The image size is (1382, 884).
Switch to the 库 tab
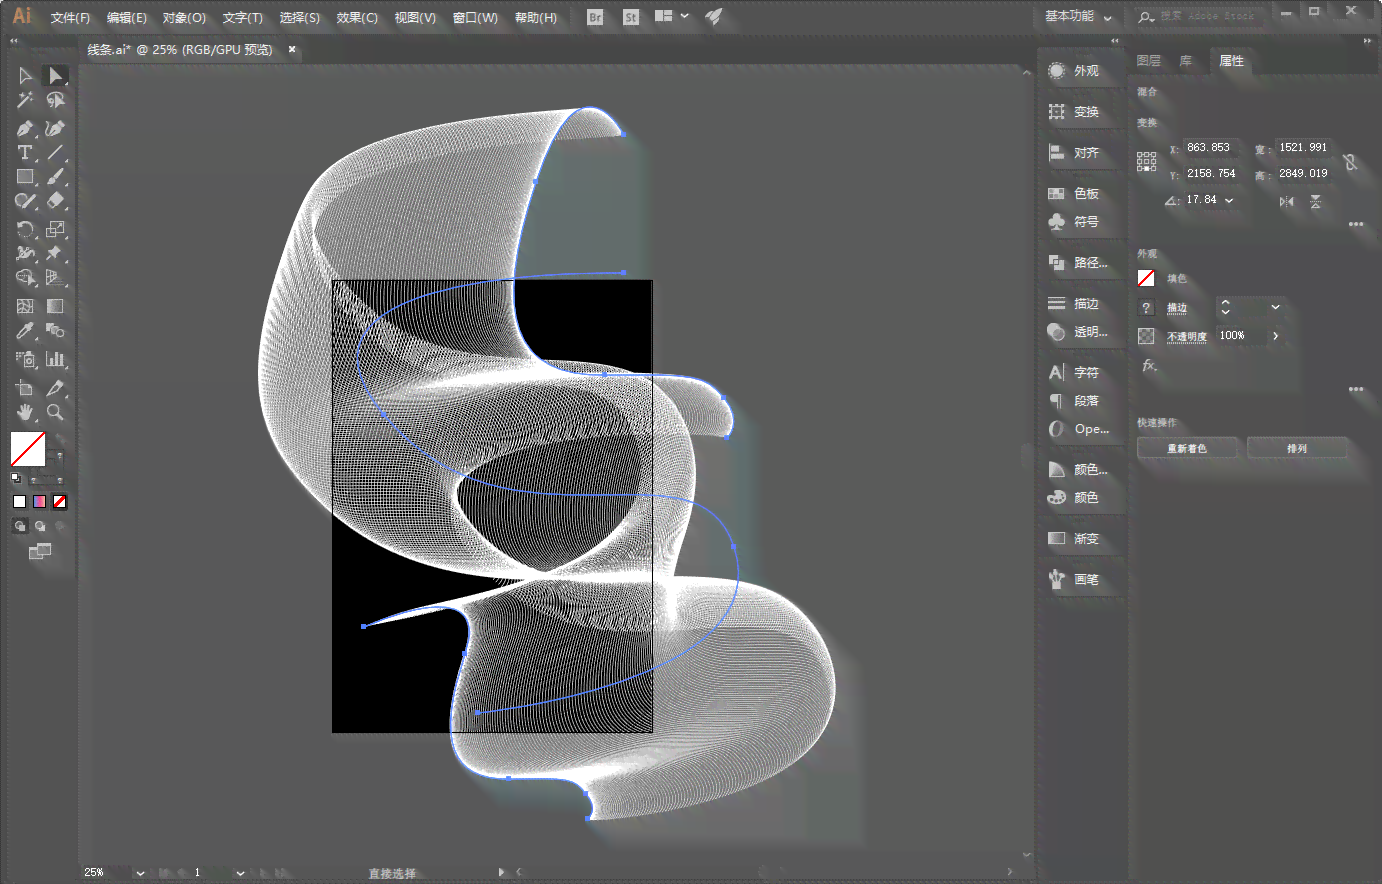pos(1185,61)
